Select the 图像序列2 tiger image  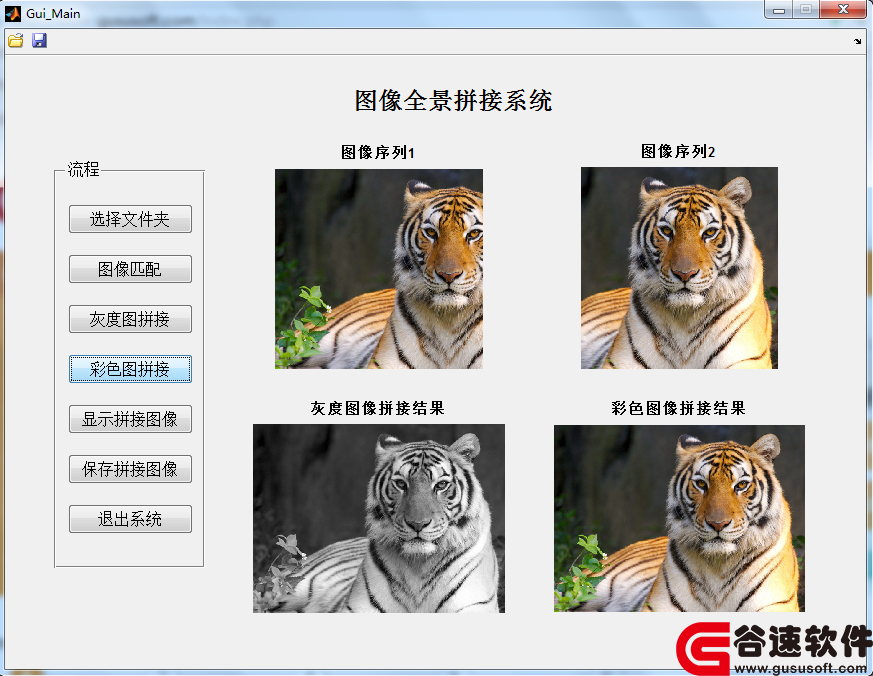(679, 268)
